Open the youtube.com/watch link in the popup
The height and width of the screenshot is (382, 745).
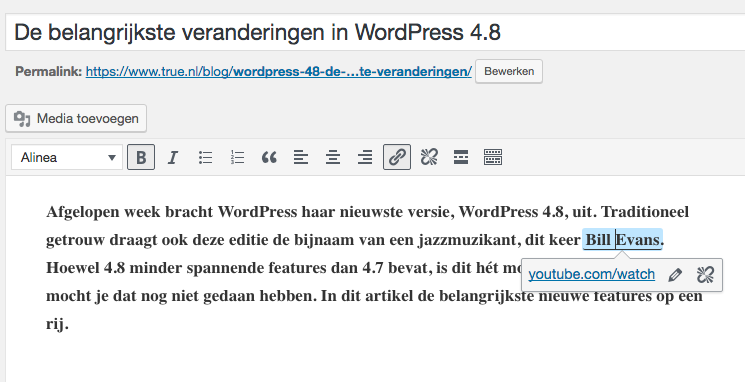click(592, 275)
